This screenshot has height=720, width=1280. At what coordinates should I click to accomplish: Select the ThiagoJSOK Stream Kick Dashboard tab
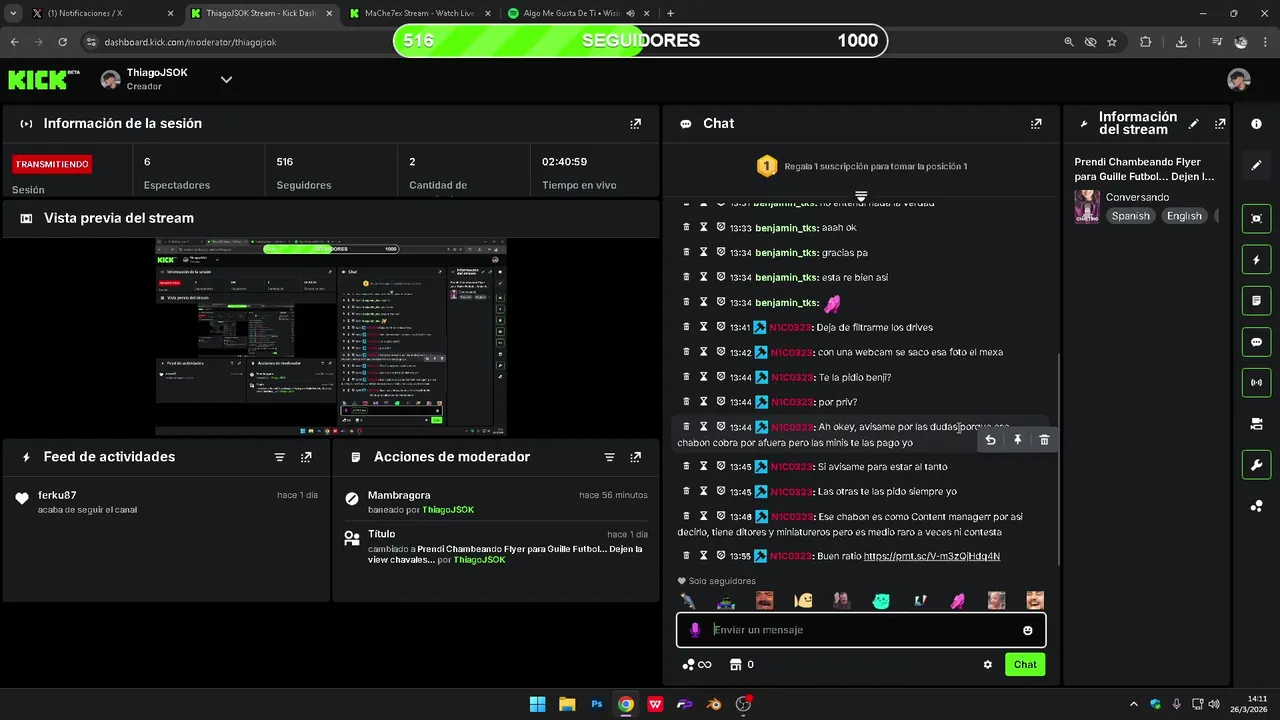coord(262,13)
